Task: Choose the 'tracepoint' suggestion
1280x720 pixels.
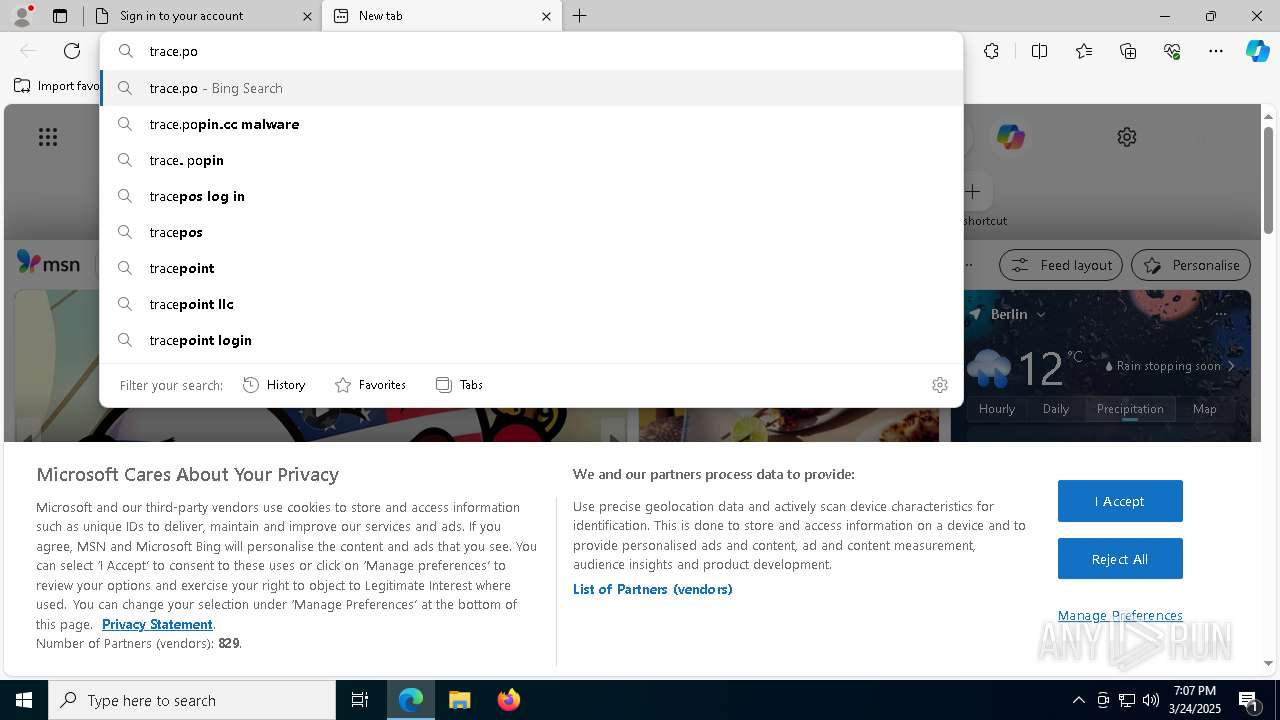Action: tap(531, 268)
